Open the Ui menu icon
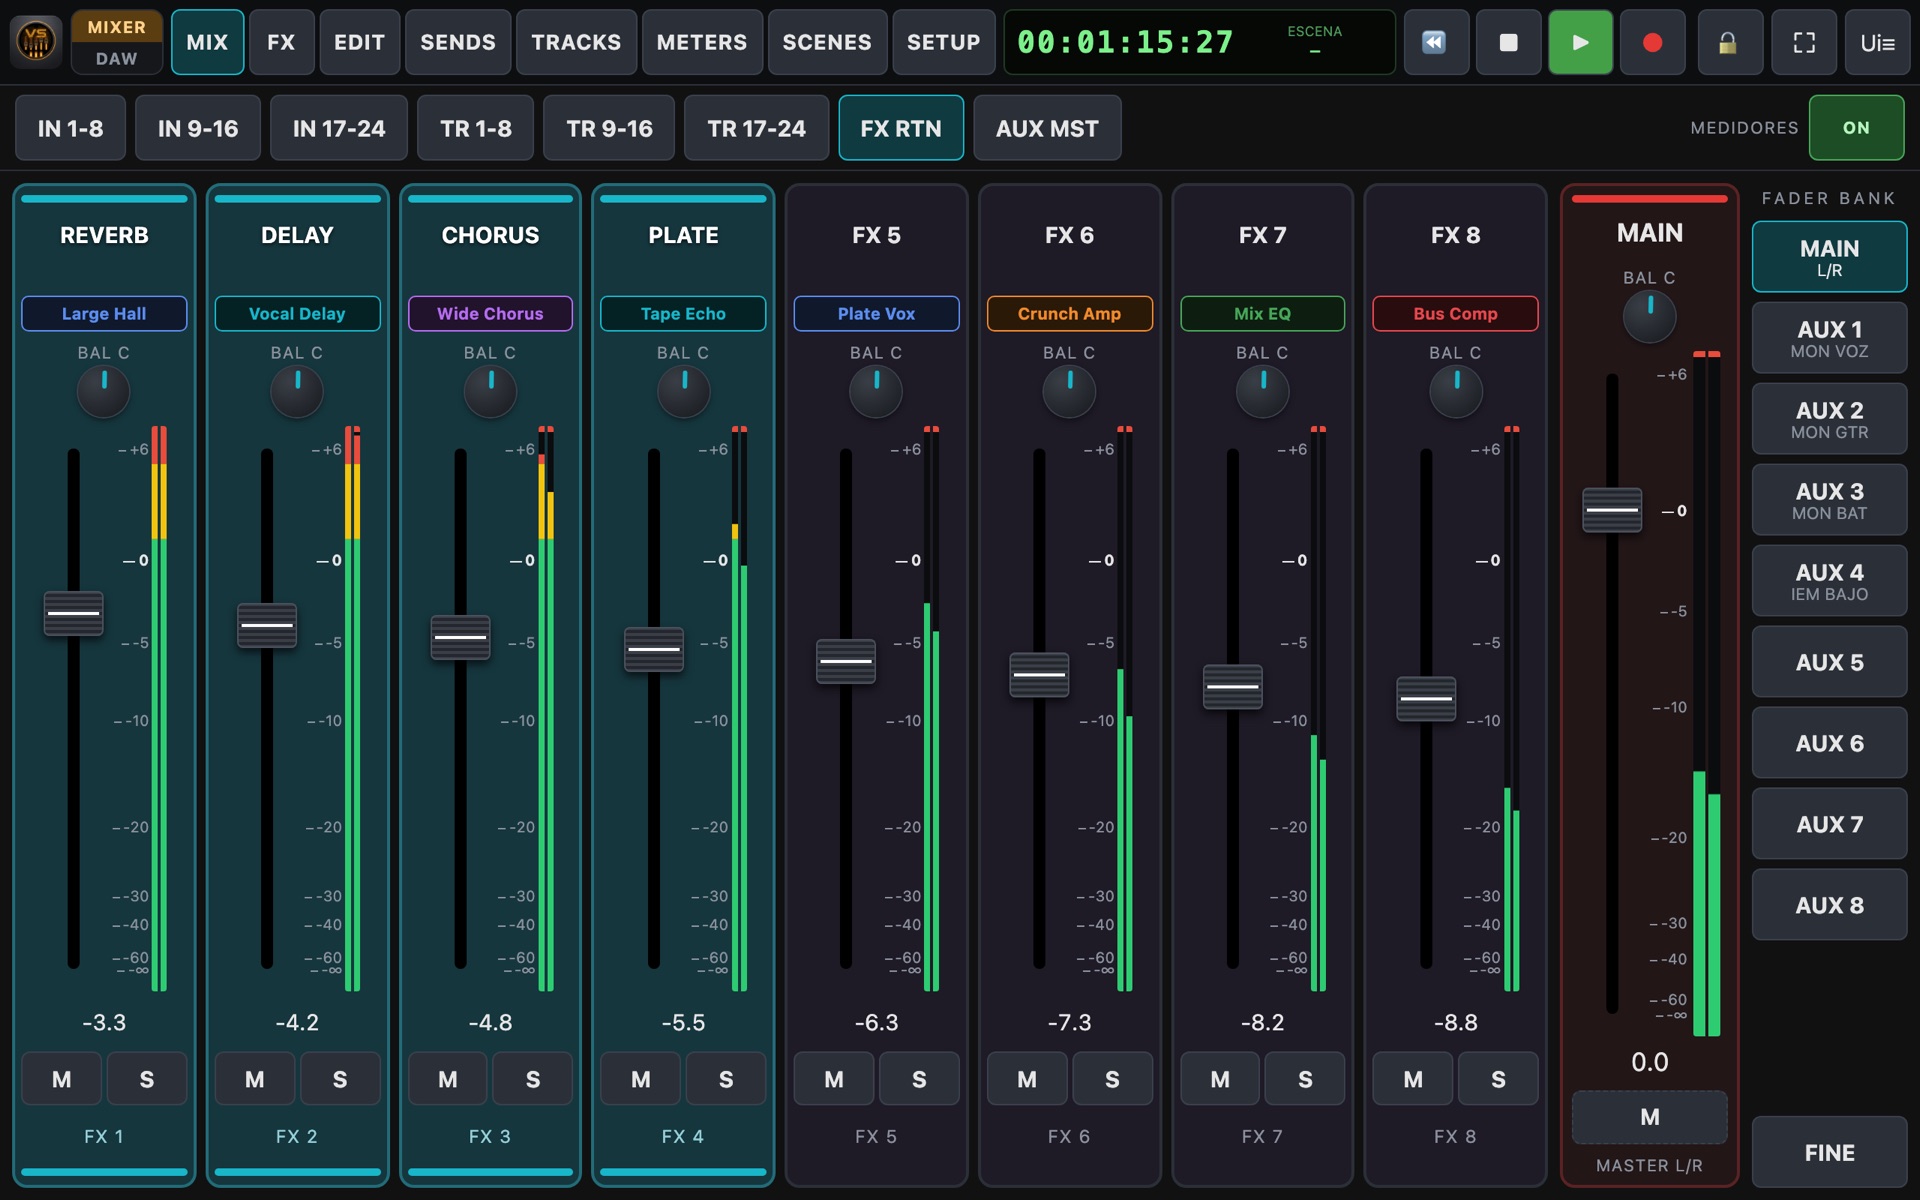Screen dimensions: 1920x1200 pos(1877,42)
